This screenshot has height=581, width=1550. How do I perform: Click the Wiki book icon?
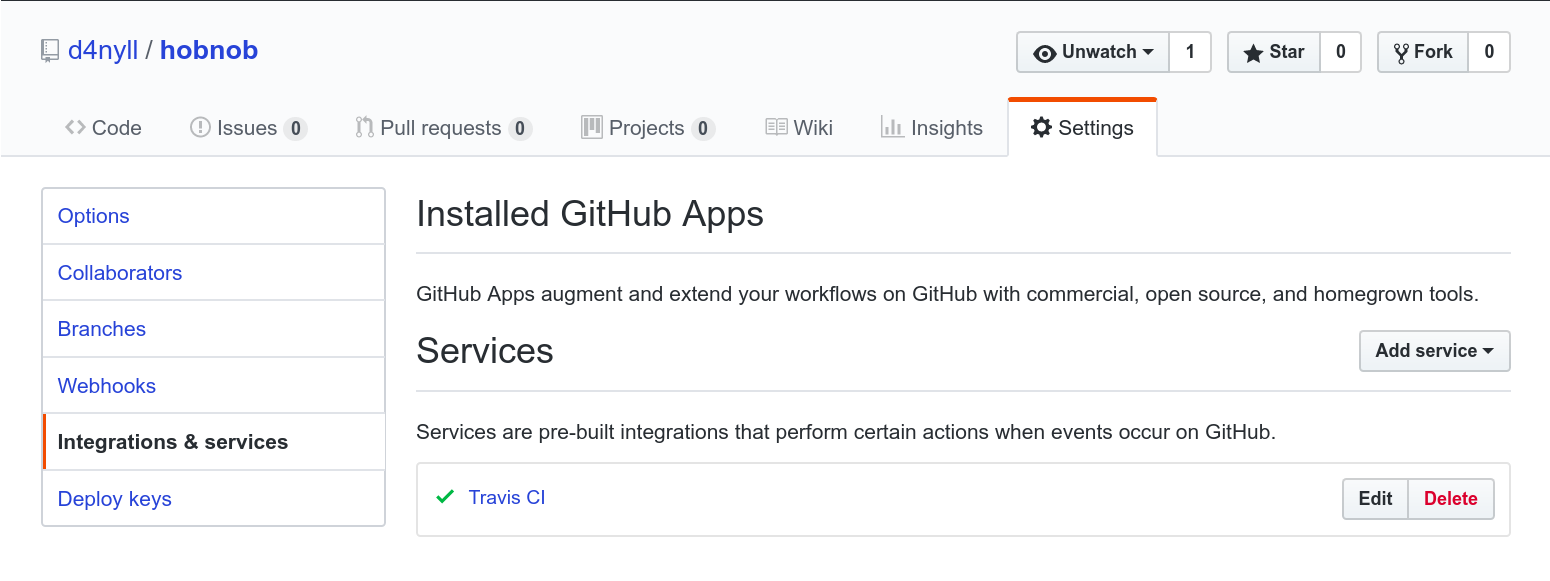(776, 127)
